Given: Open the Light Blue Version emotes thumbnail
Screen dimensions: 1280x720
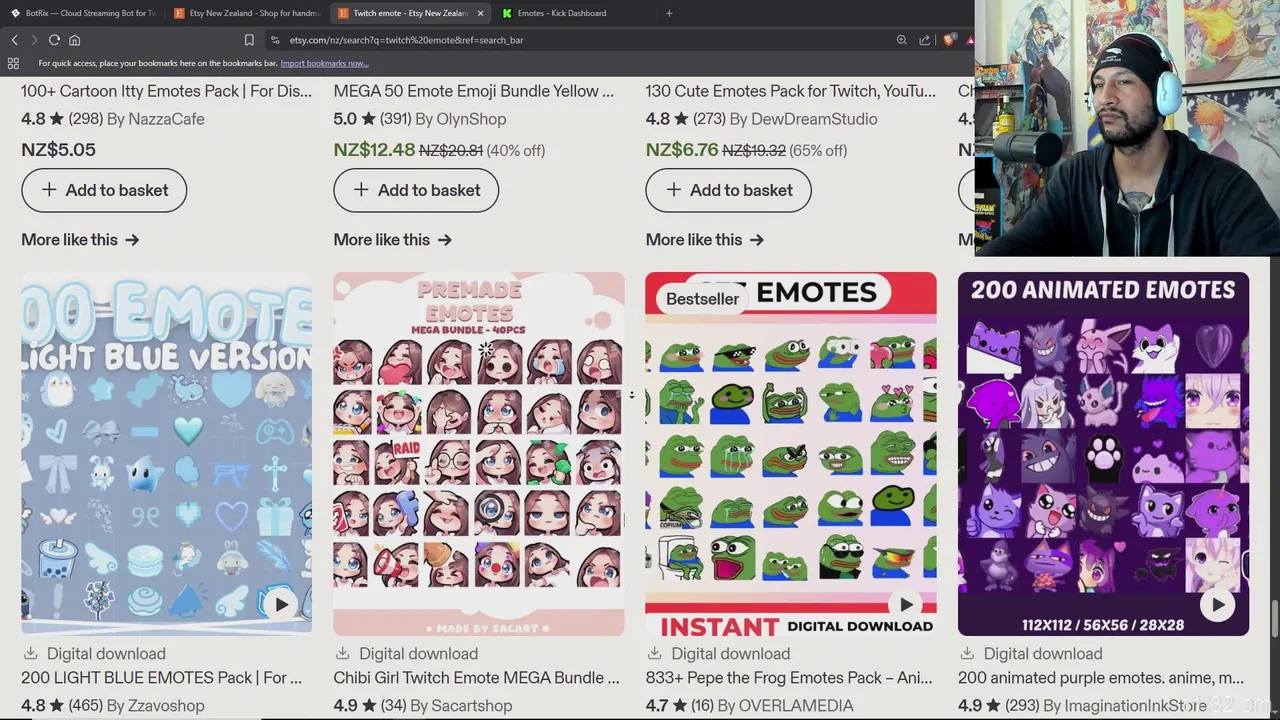Looking at the screenshot, I should click(x=166, y=453).
